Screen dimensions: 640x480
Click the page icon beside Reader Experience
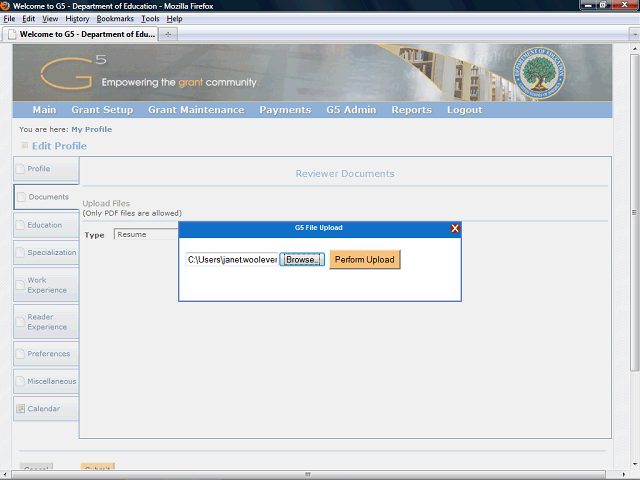coord(20,322)
